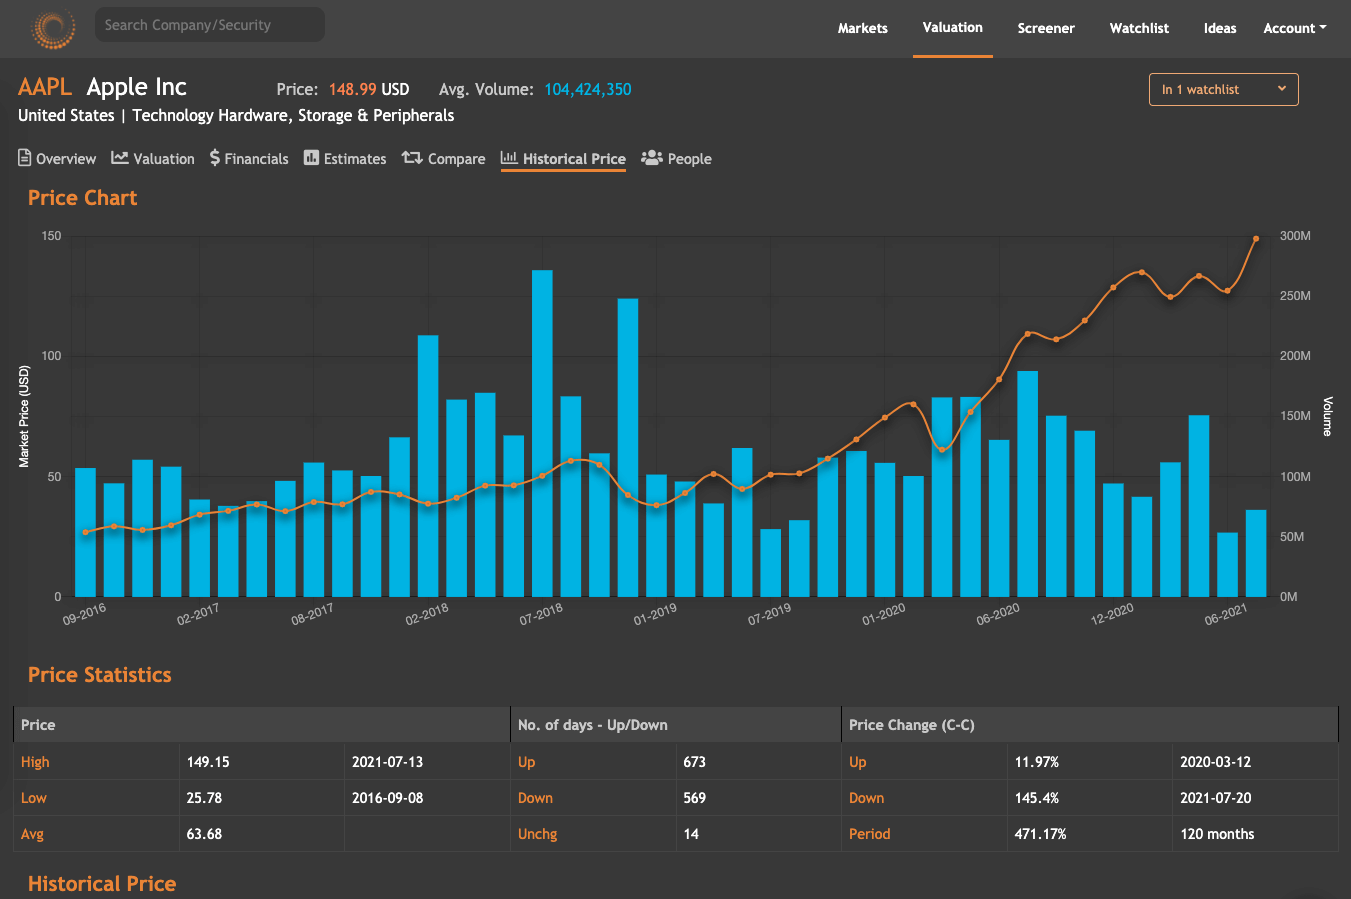This screenshot has height=899, width=1351.
Task: Click the final price line point at chart top right
Action: [1256, 238]
